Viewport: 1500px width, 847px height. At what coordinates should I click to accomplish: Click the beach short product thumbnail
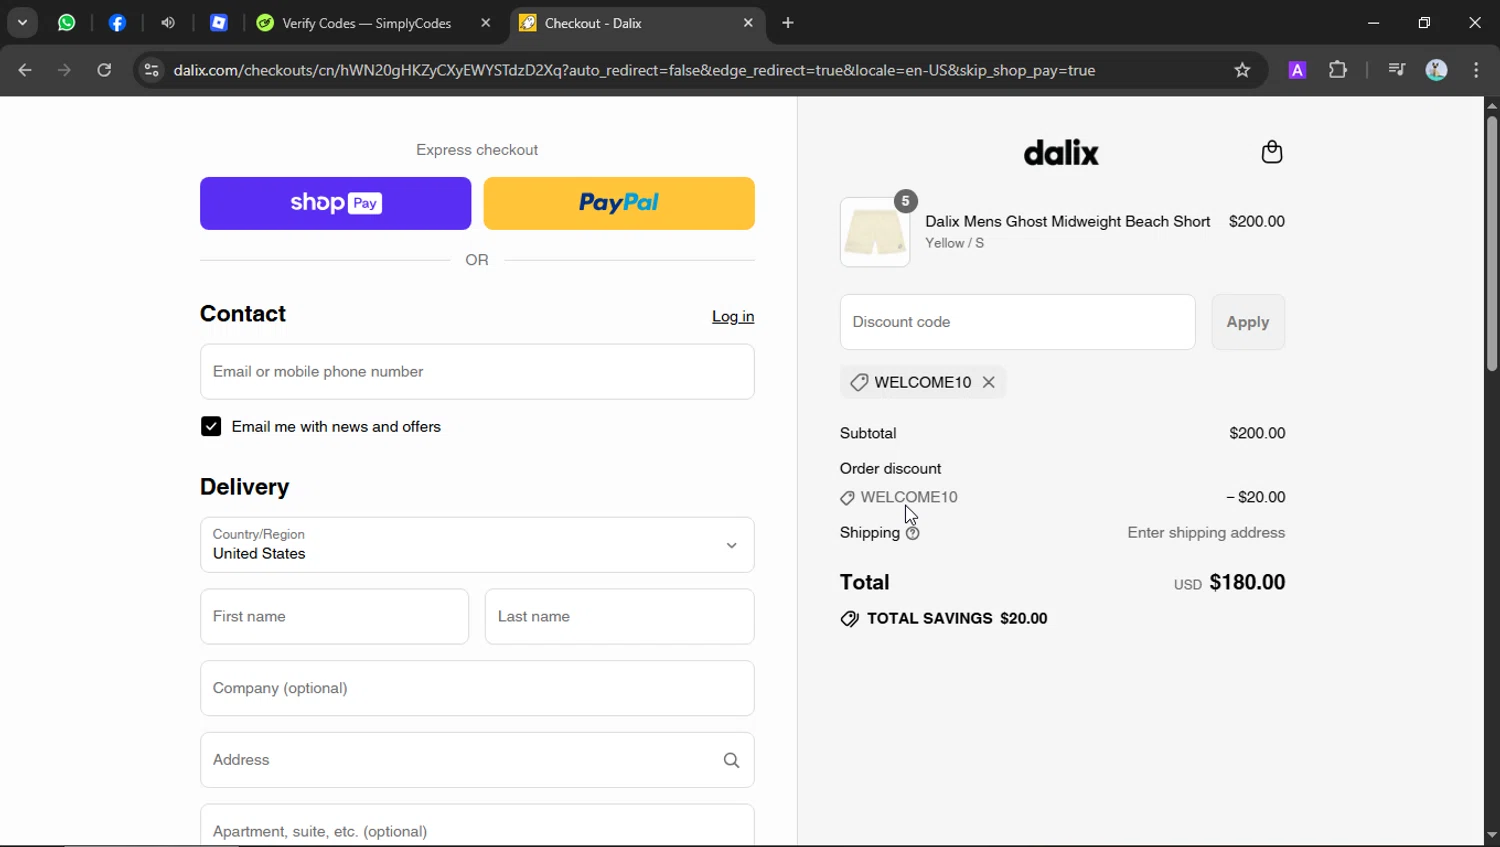coord(875,232)
